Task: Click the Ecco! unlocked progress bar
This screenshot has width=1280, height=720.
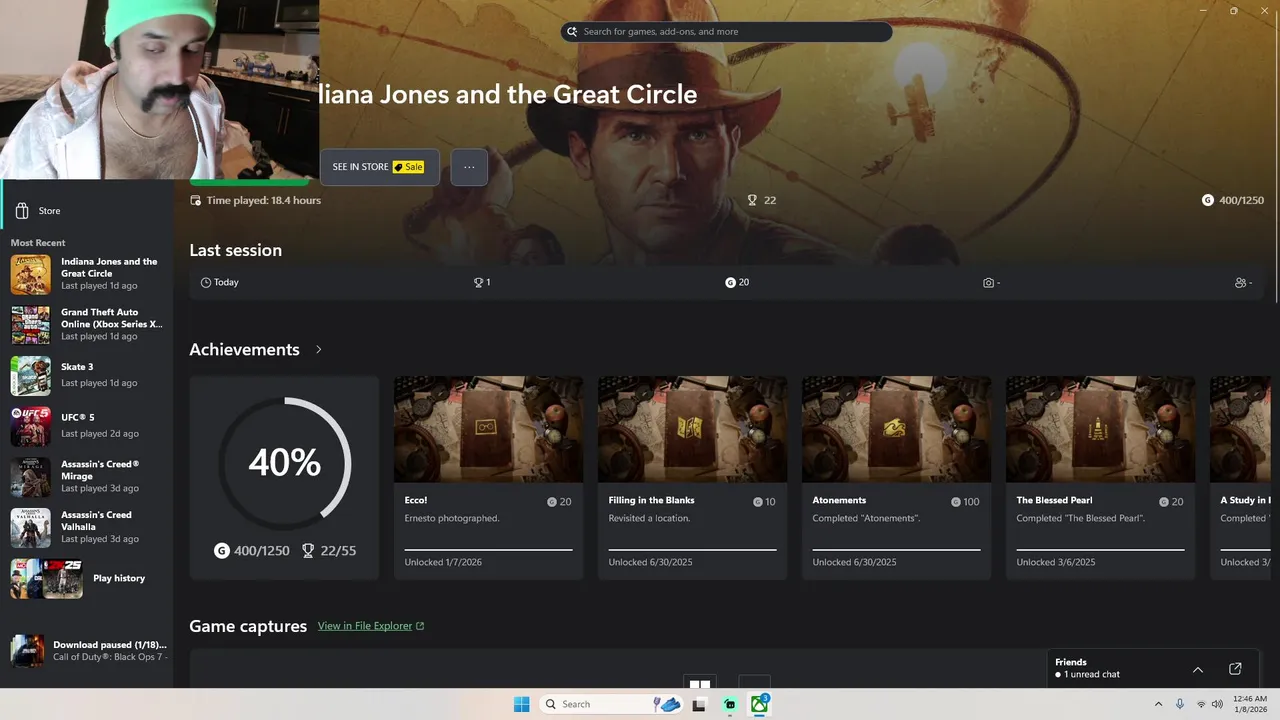Action: tap(488, 549)
